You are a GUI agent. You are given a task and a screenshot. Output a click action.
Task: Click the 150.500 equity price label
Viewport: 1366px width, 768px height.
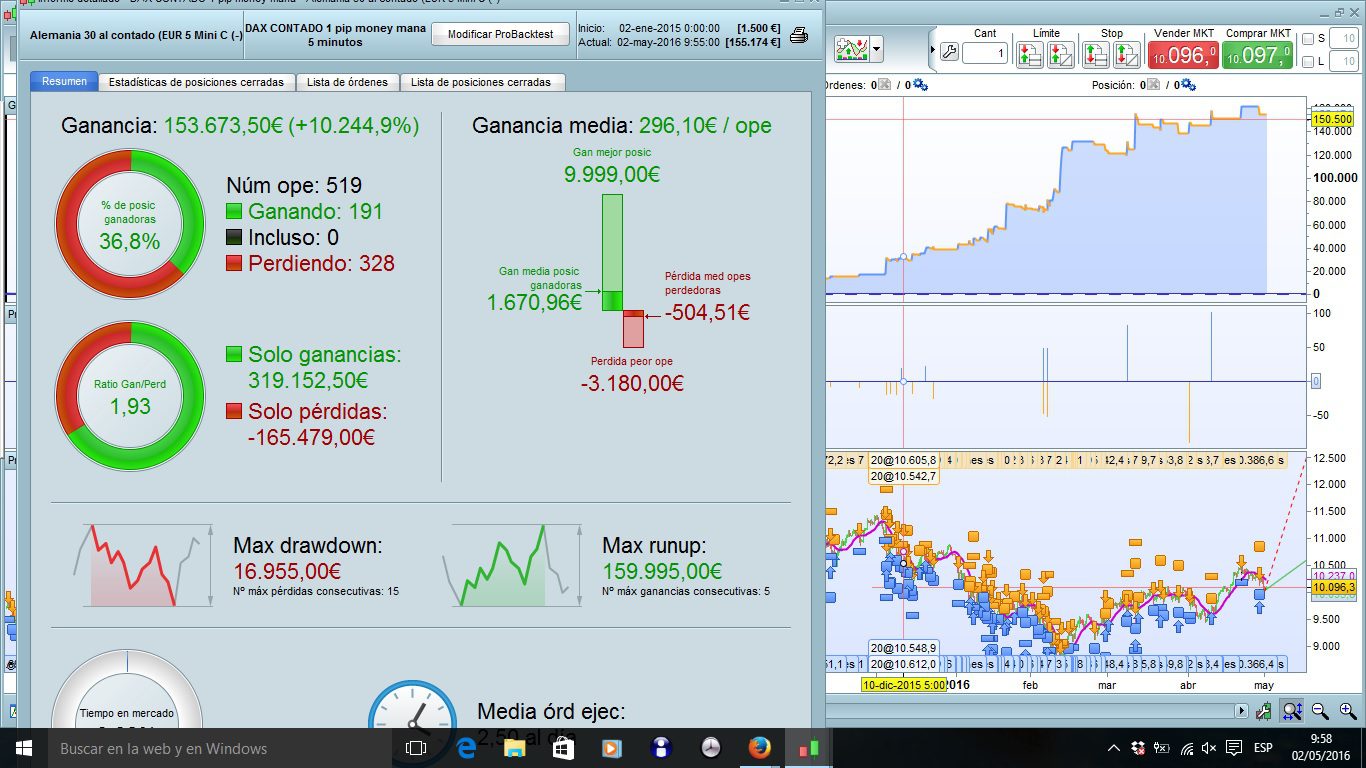tap(1332, 119)
